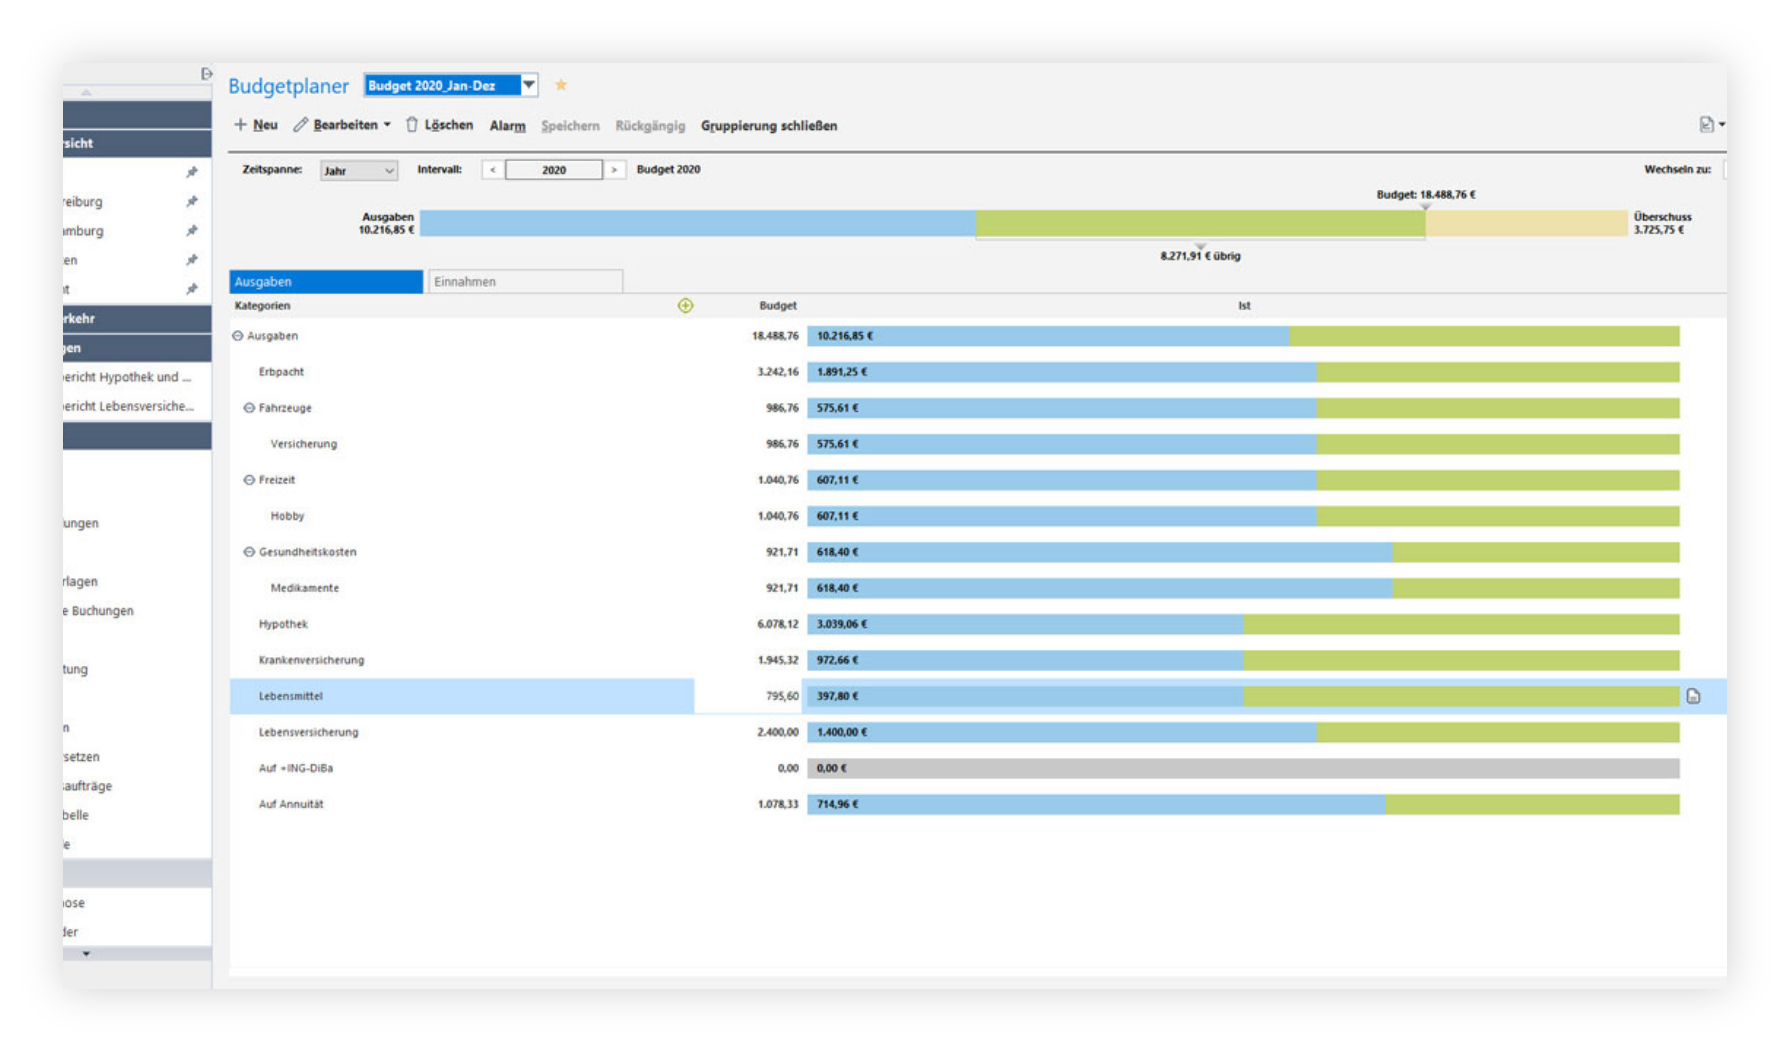Collapse the Fahrzeuge category

coord(249,408)
